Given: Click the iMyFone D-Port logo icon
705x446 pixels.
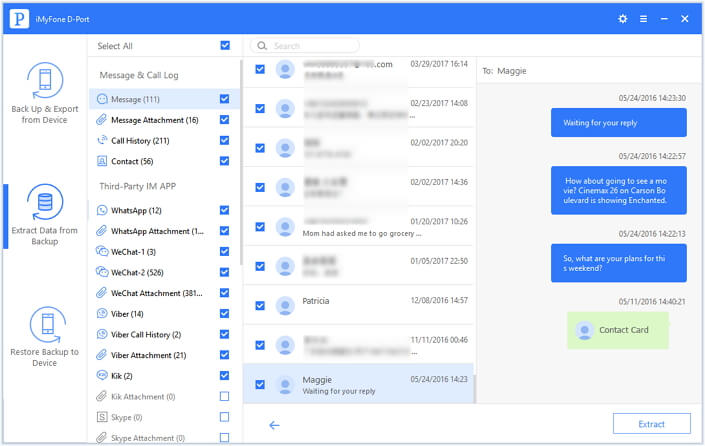Looking at the screenshot, I should click(19, 19).
